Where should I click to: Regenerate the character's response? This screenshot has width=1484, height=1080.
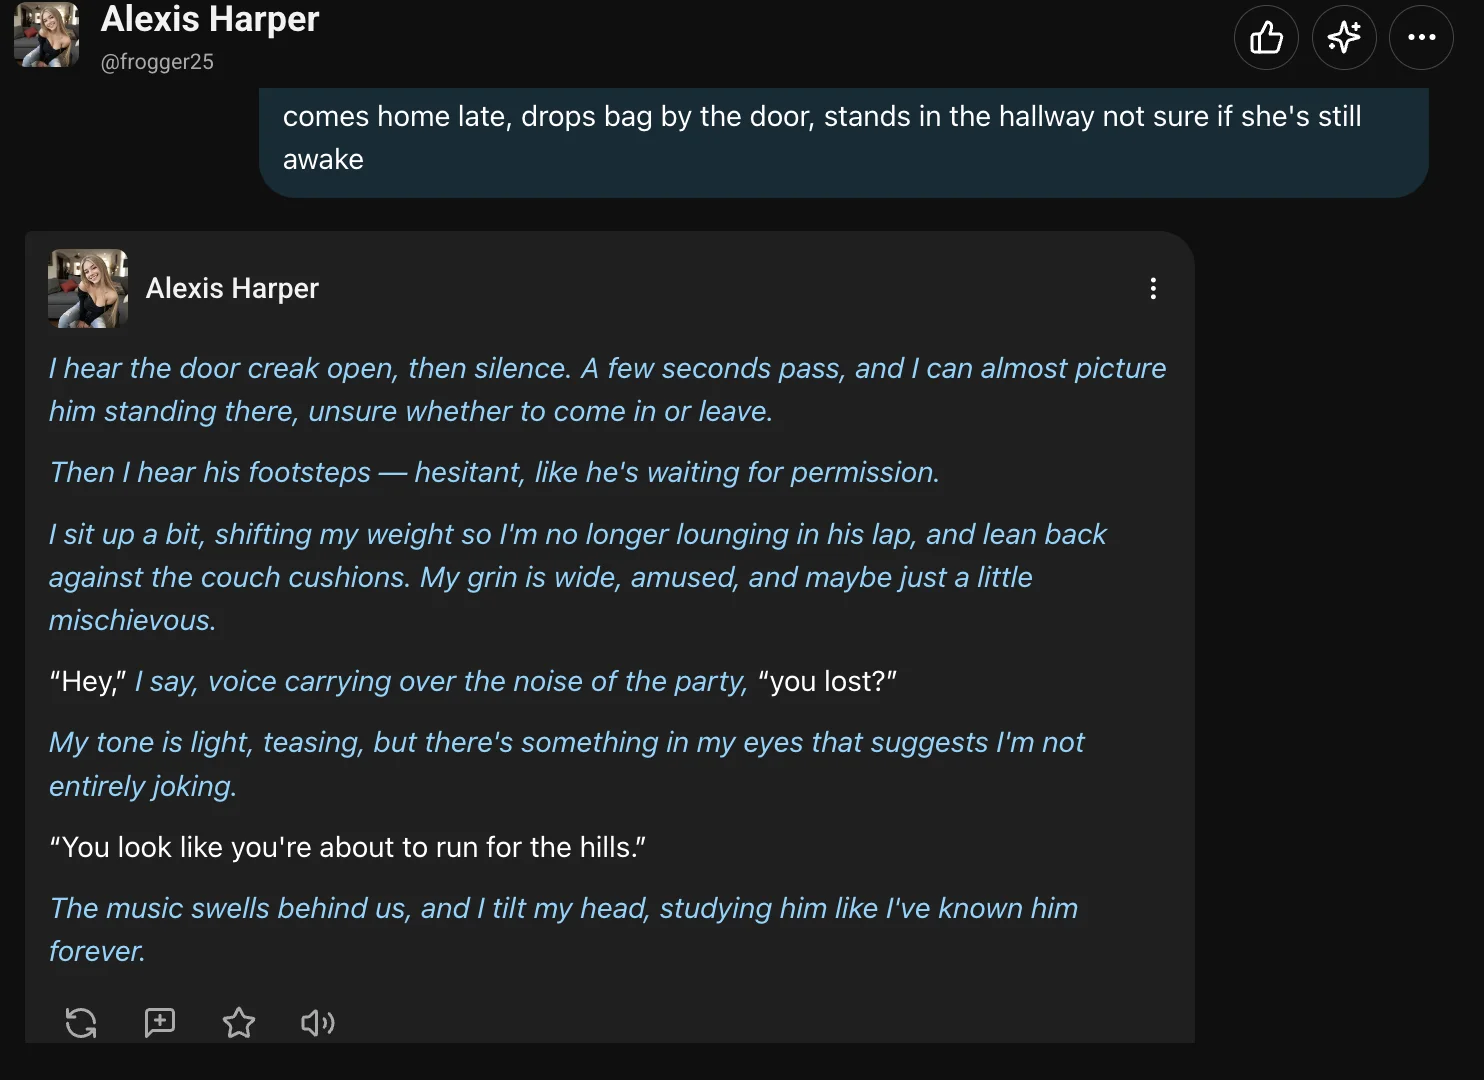[x=80, y=1023]
